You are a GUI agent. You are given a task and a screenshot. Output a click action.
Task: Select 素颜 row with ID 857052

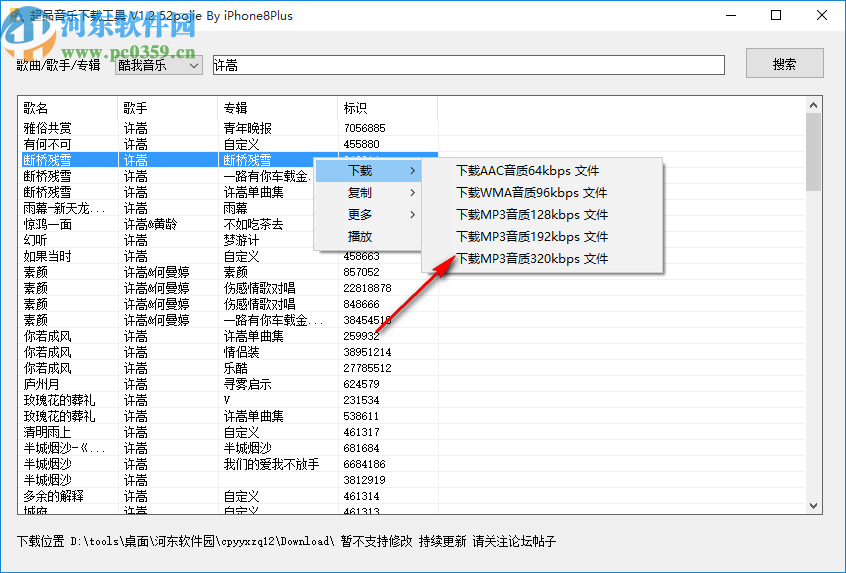[x=228, y=272]
